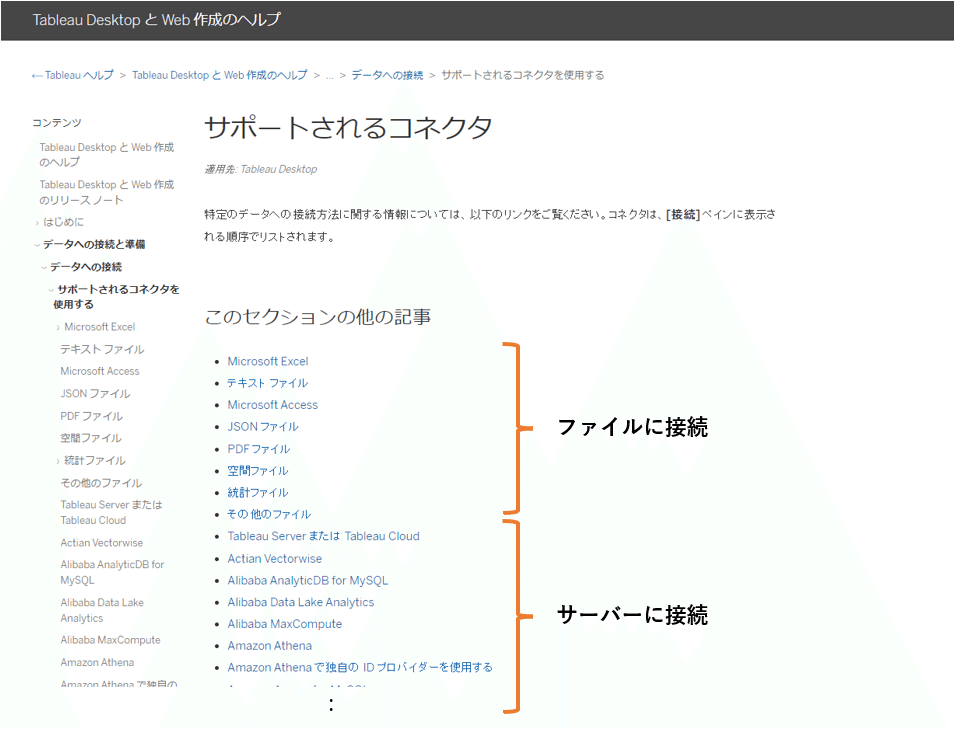Open the その他のファイル article link
The height and width of the screenshot is (729, 954).
coord(269,515)
